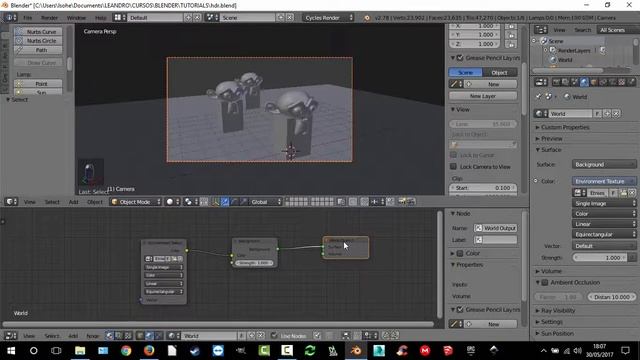Select the Scene grease pencil source
This screenshot has height=360, width=640.
(465, 72)
